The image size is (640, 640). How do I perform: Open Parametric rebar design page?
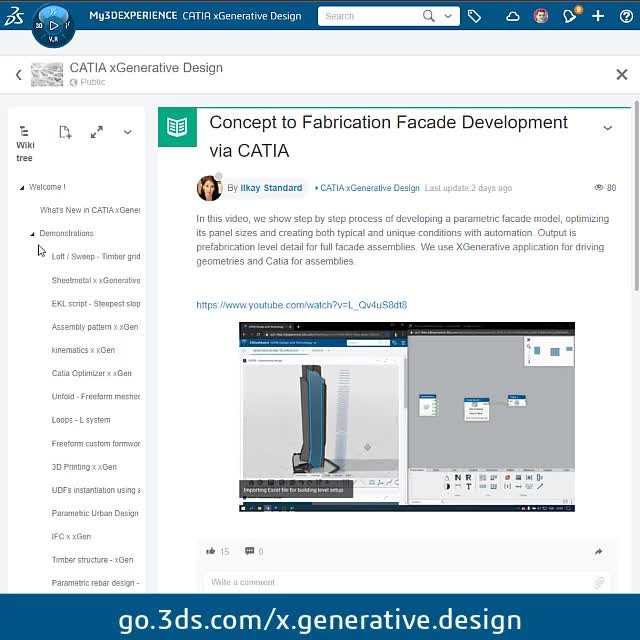coord(96,583)
